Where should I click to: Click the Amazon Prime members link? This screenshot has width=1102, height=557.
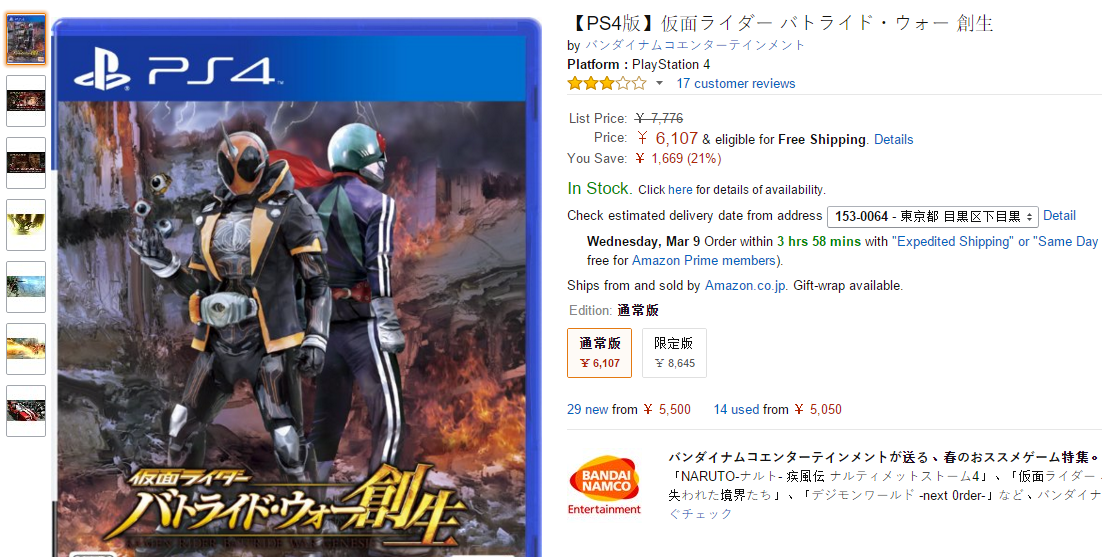point(704,261)
